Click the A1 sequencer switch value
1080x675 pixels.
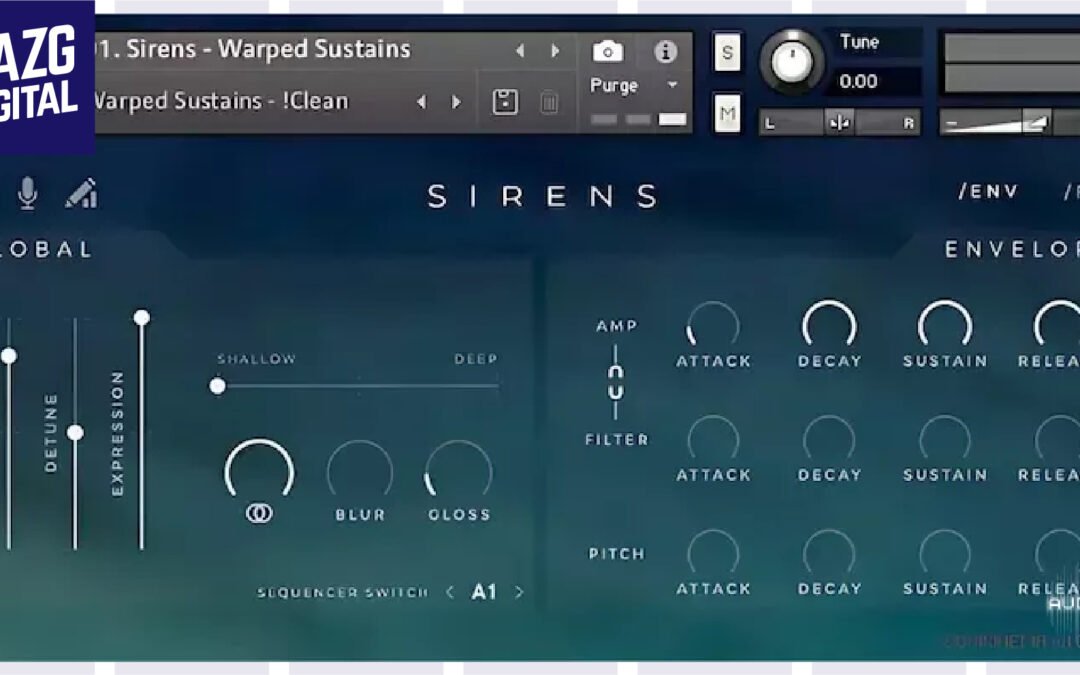click(484, 592)
